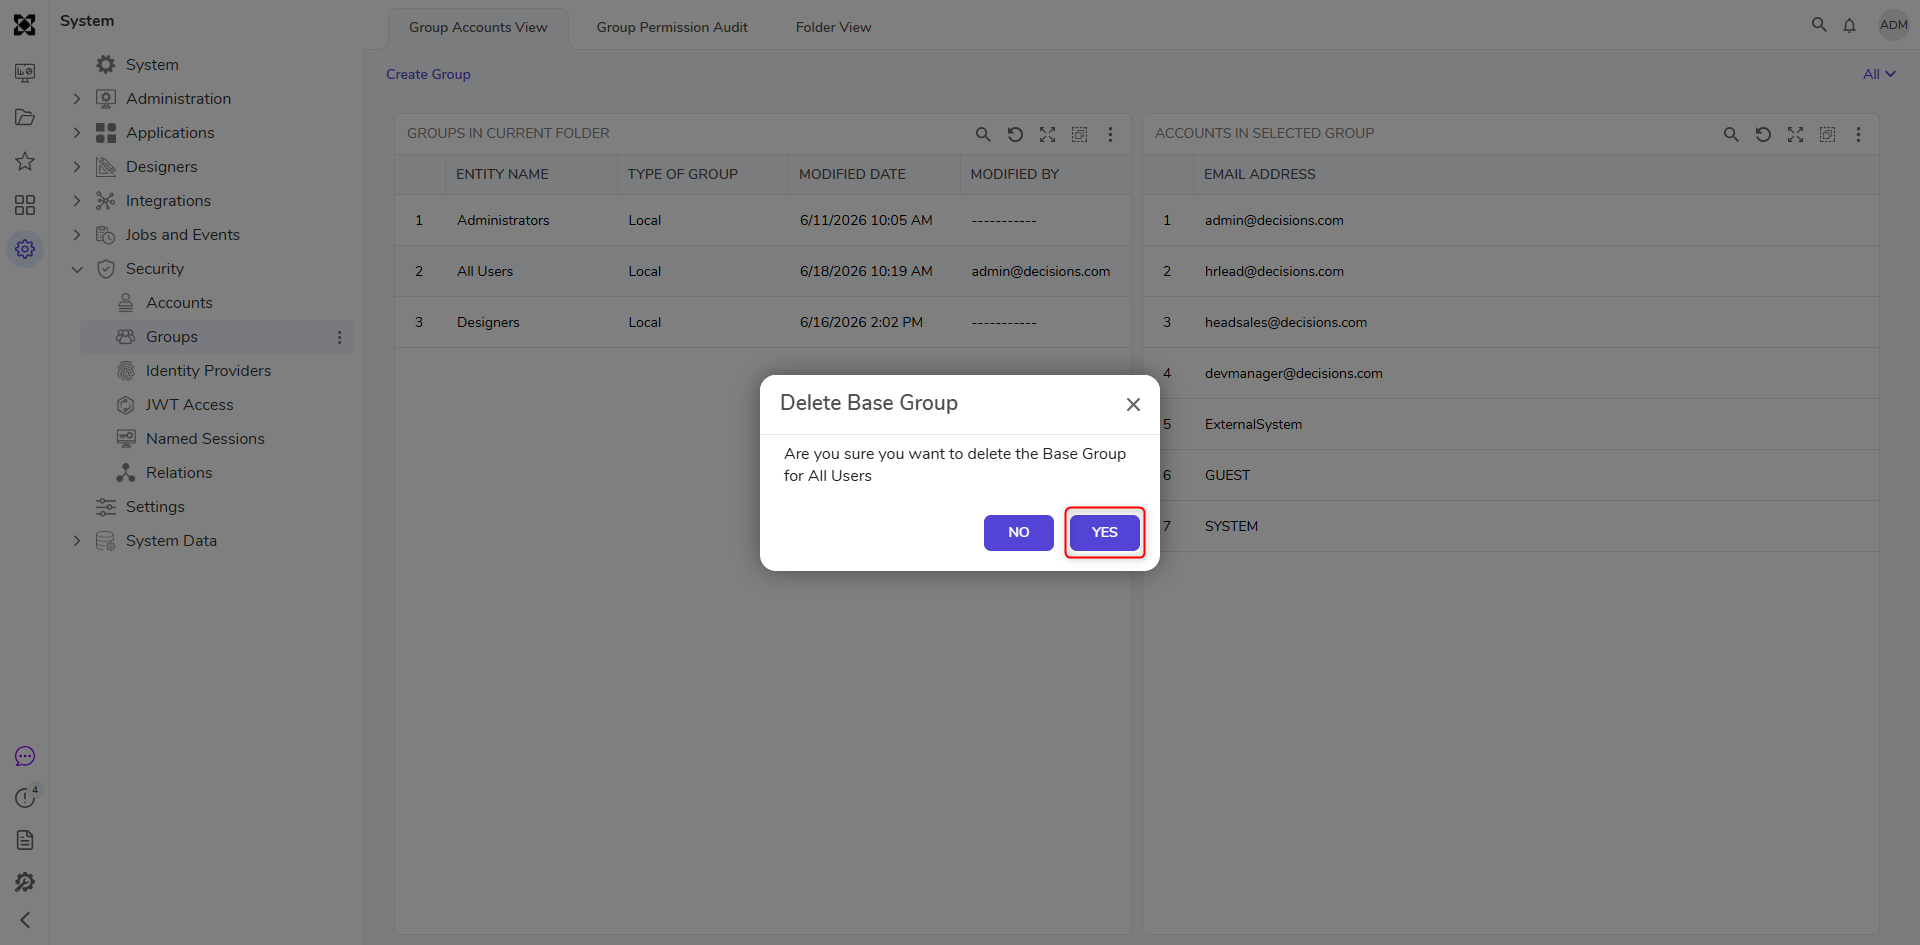This screenshot has width=1920, height=945.
Task: Toggle select-all in Accounts in Selected Group panel
Action: 1827,134
